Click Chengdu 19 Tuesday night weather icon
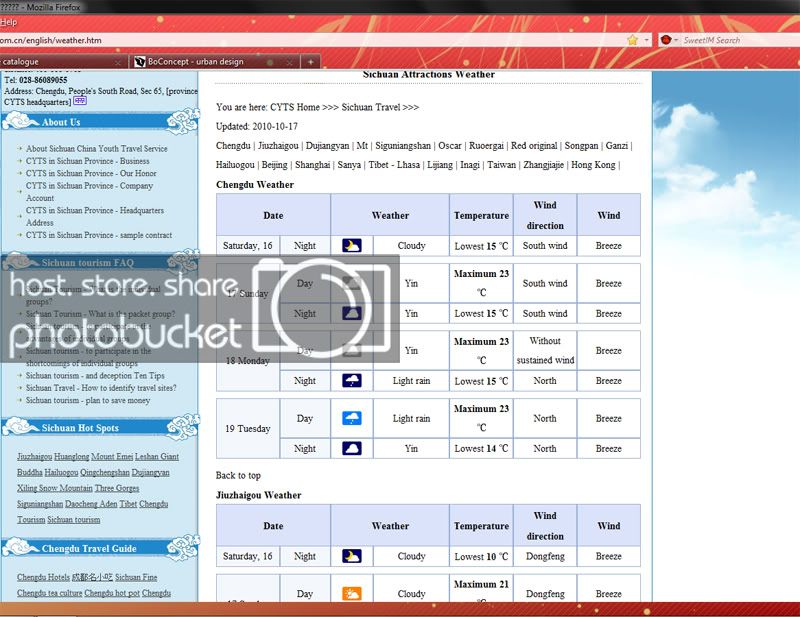 pyautogui.click(x=352, y=449)
